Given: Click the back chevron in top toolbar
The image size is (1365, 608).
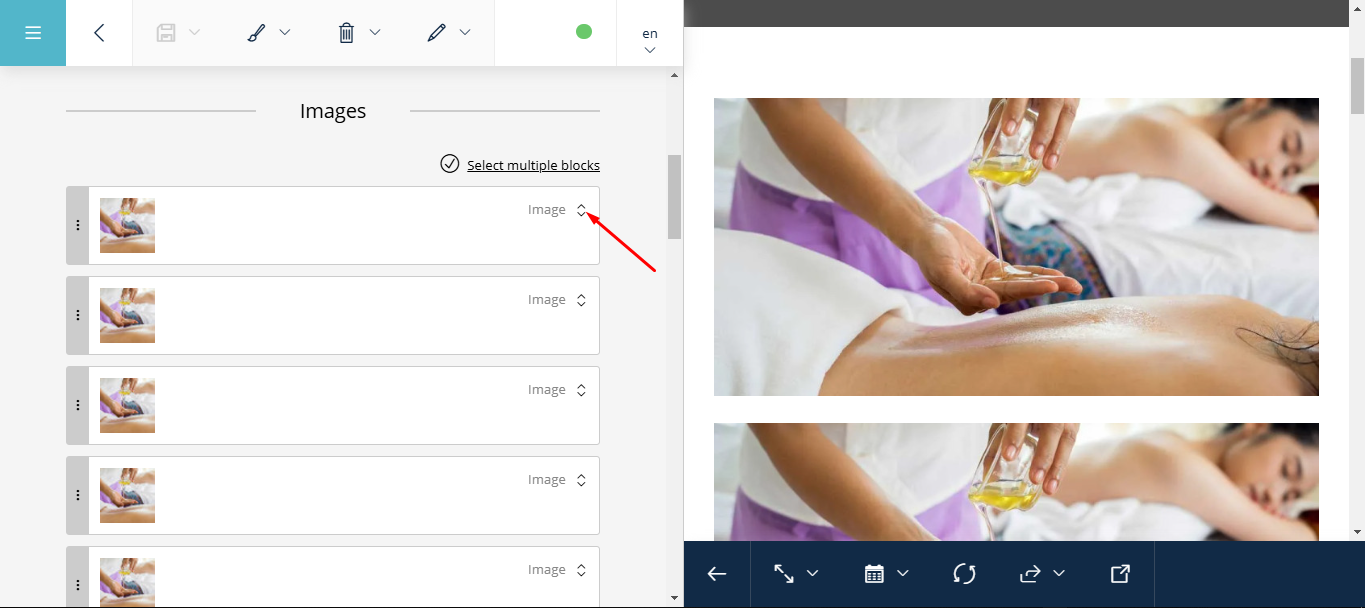Looking at the screenshot, I should pos(99,33).
